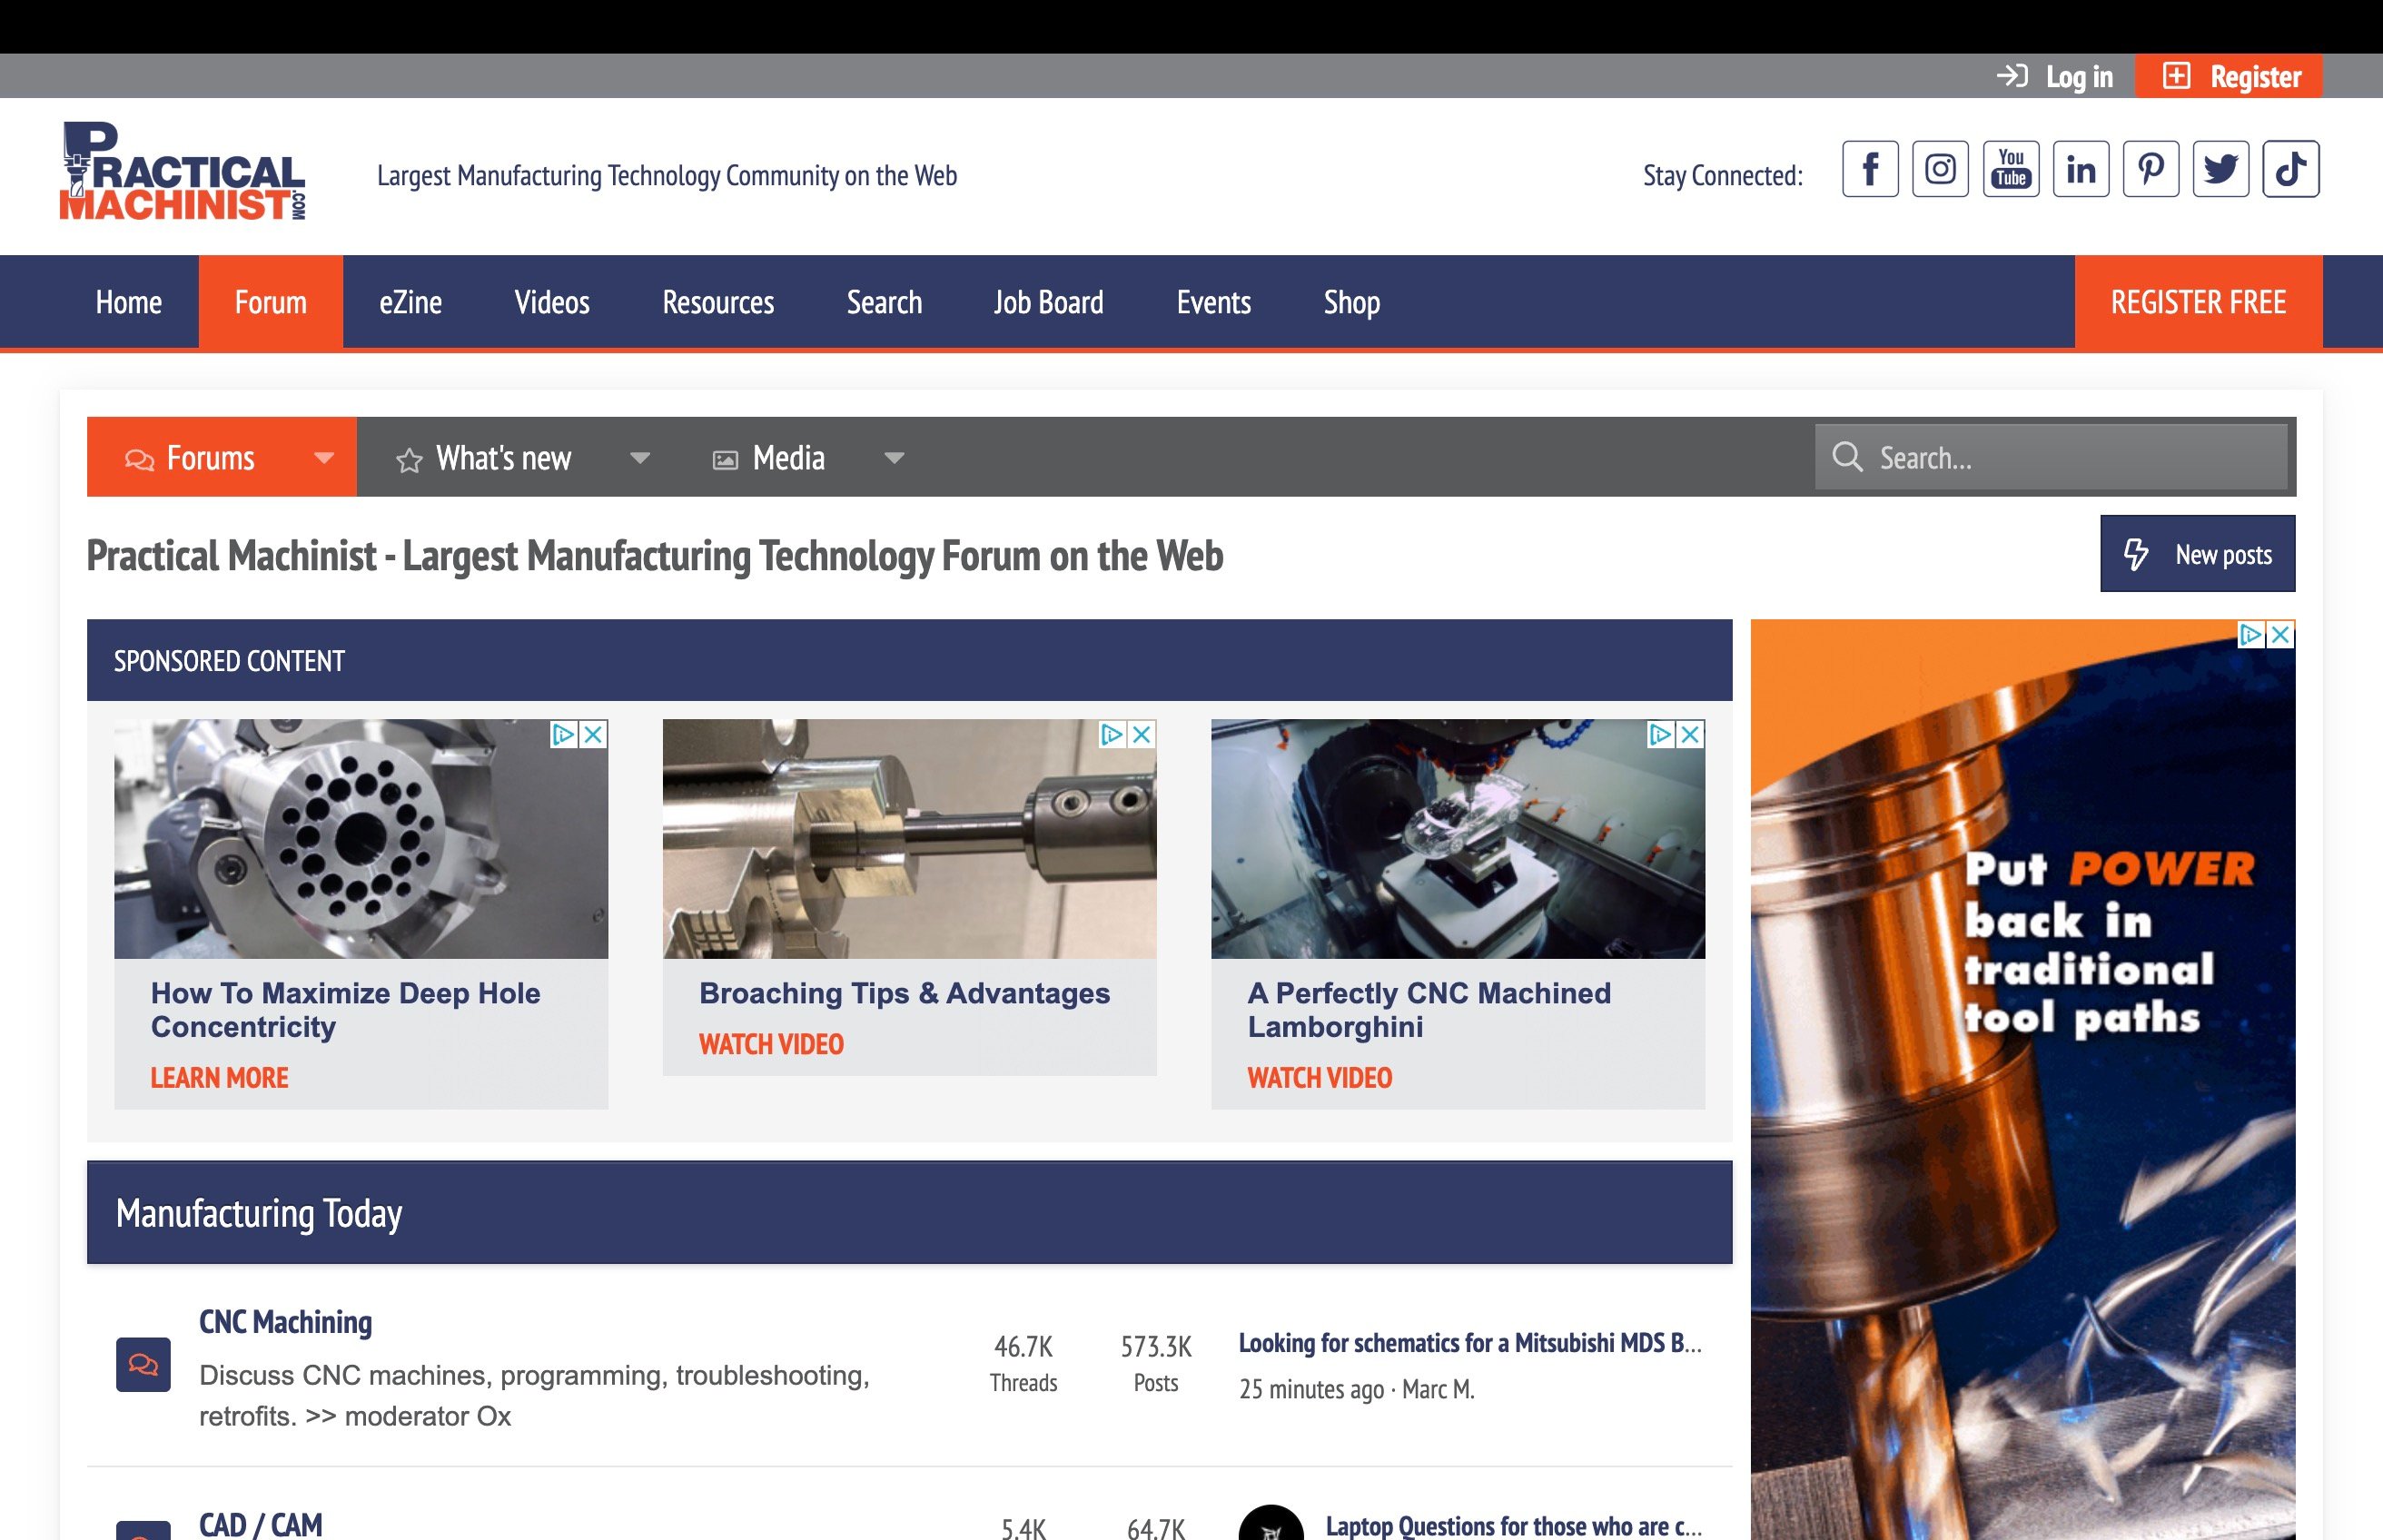This screenshot has height=1540, width=2383.
Task: Close the Broaching Tips ad
Action: coord(1141,735)
